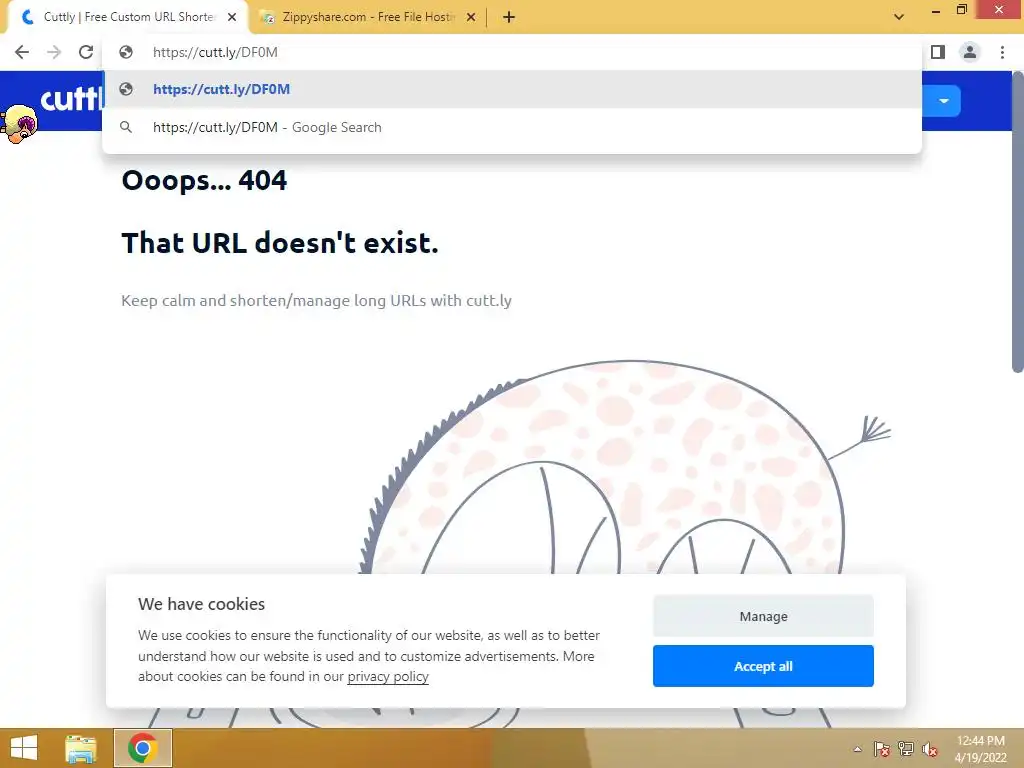
Task: Click the muted volume tray icon
Action: tap(930, 749)
